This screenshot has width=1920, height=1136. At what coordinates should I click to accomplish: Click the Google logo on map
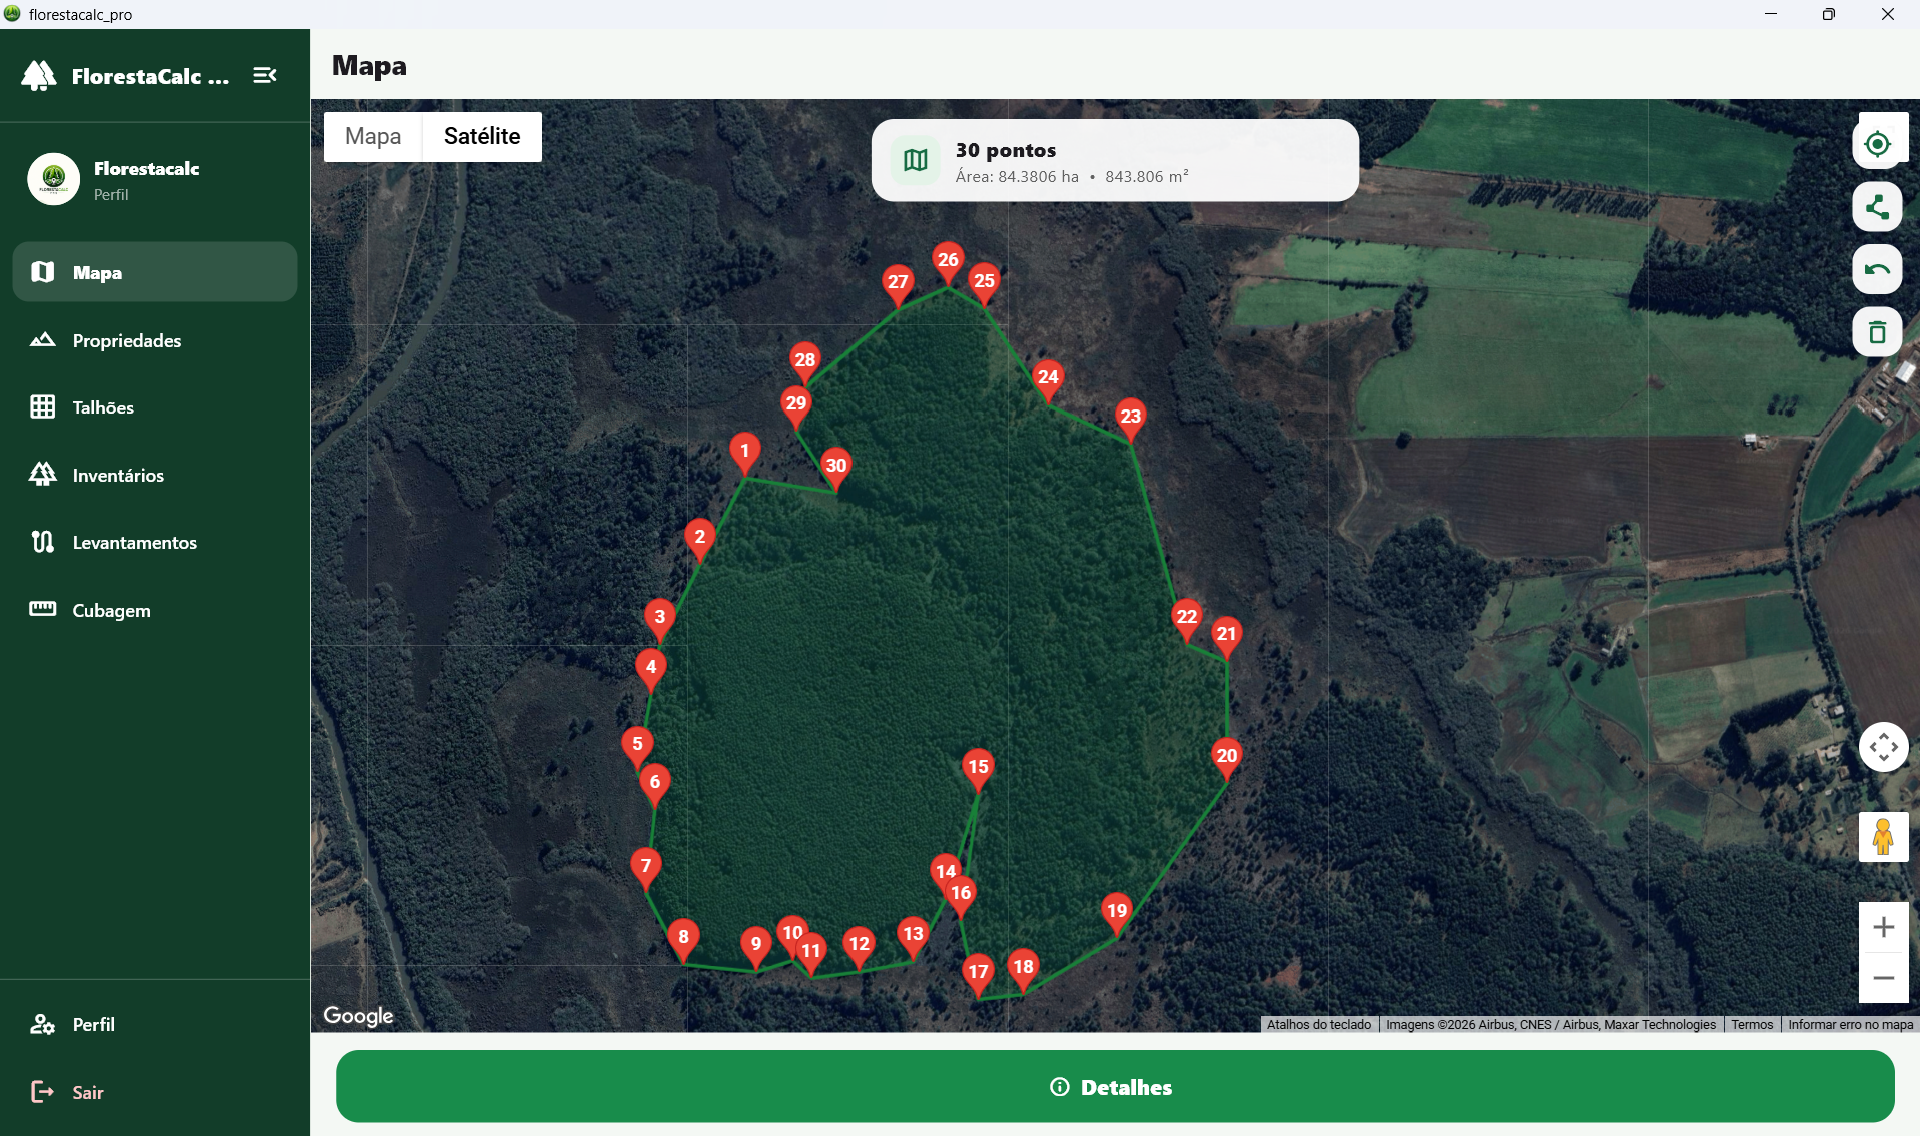coord(358,1016)
